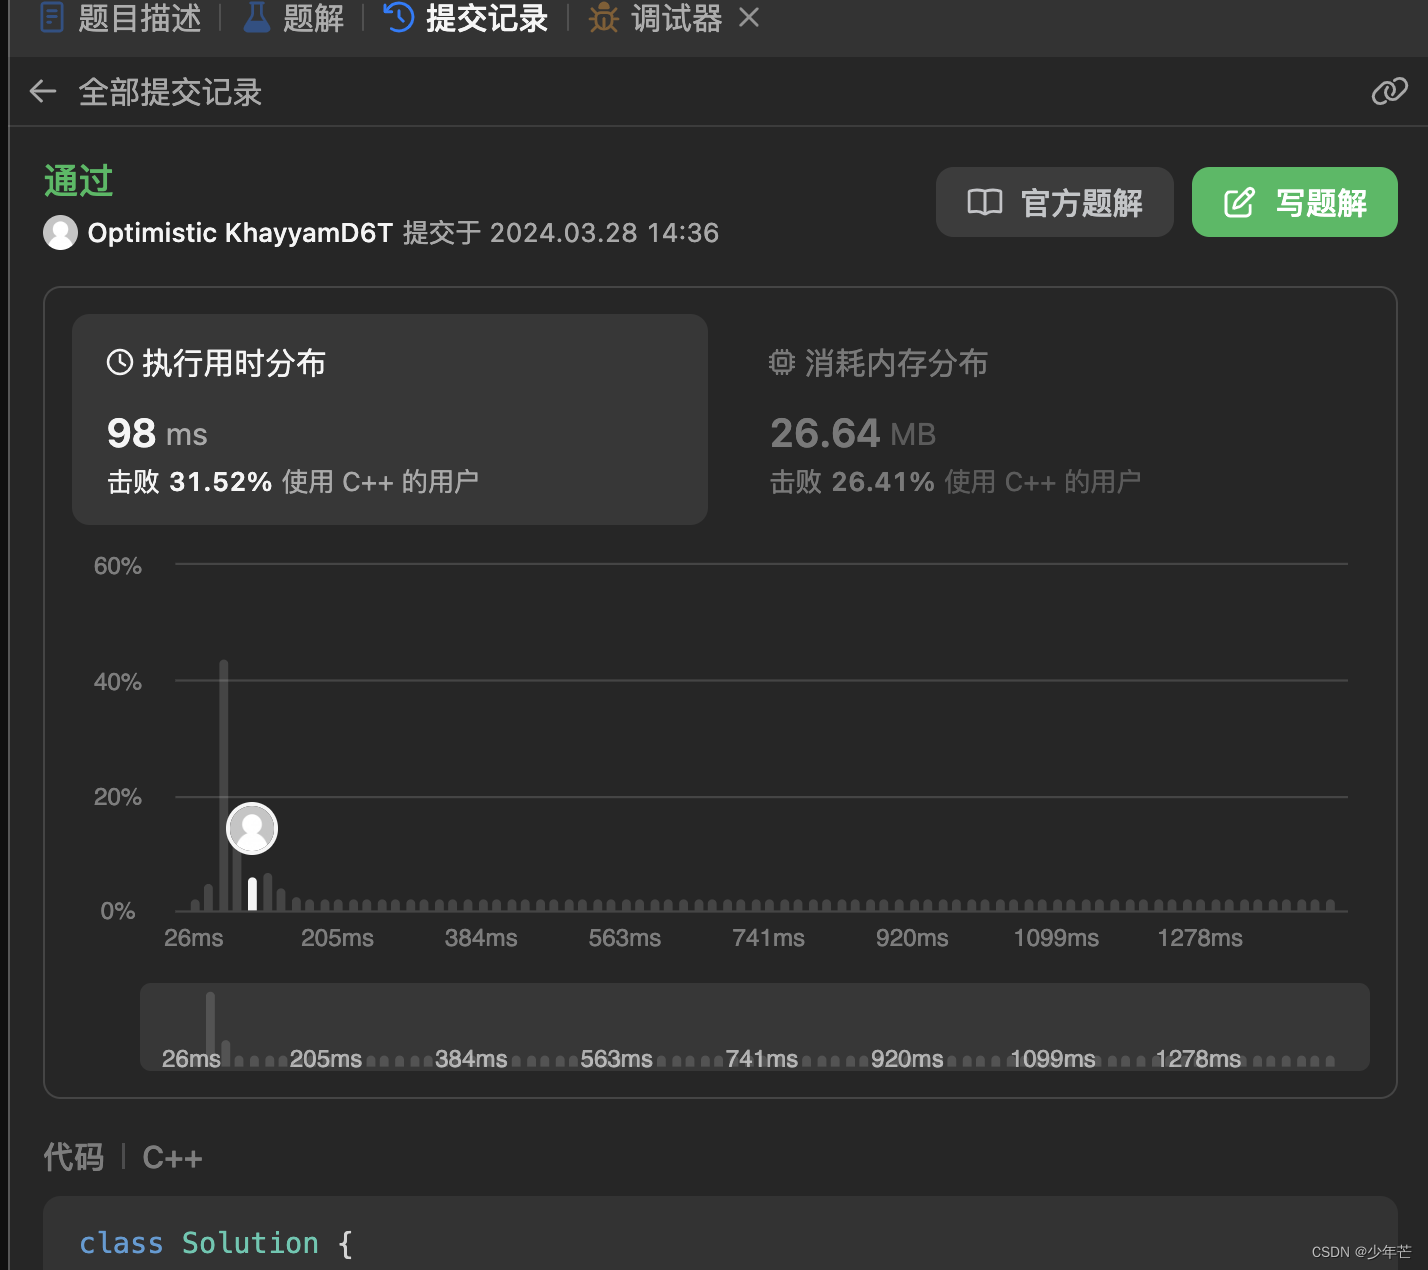Click the 1278ms axis label on chart
Image resolution: width=1428 pixels, height=1270 pixels.
click(x=1200, y=938)
